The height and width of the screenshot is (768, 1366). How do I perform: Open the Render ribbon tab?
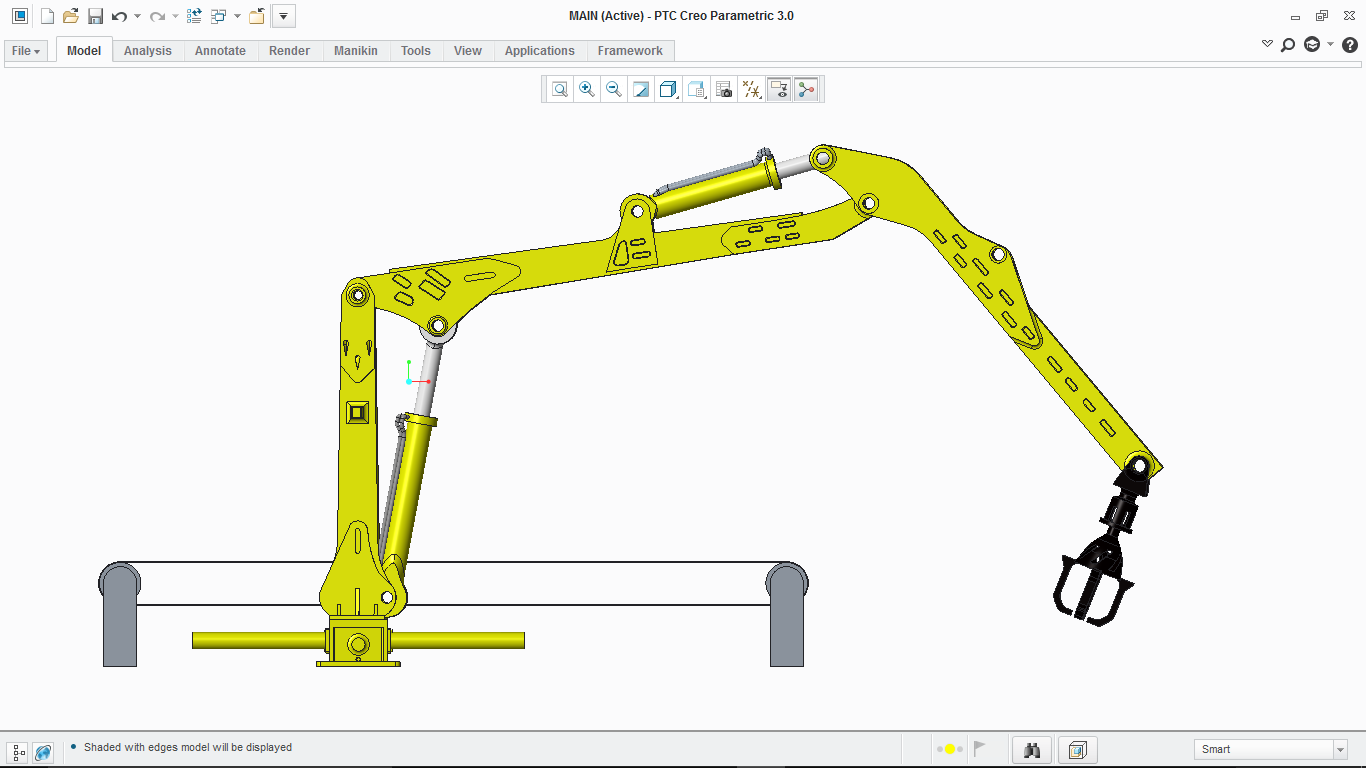pyautogui.click(x=289, y=51)
